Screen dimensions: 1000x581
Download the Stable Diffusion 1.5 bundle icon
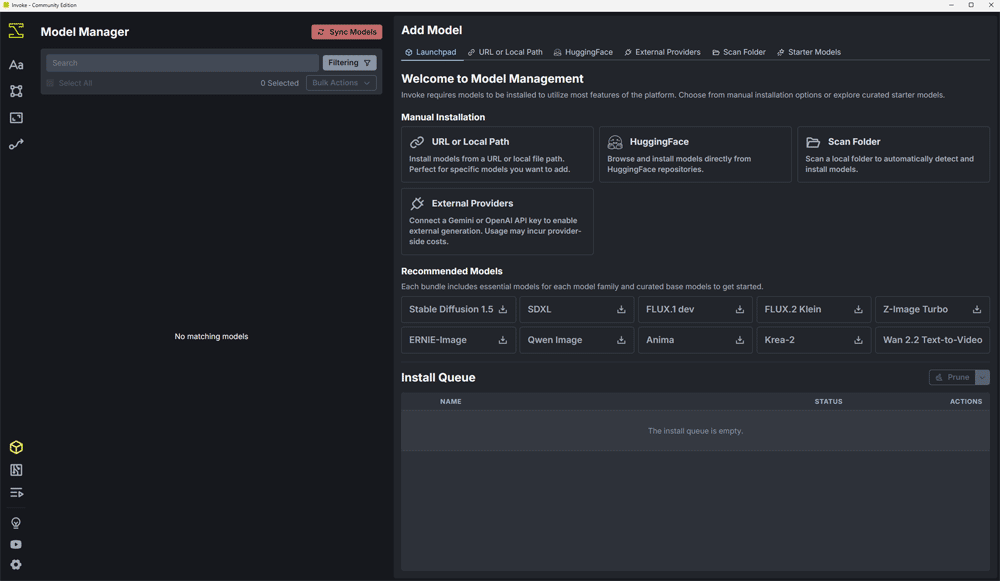503,309
